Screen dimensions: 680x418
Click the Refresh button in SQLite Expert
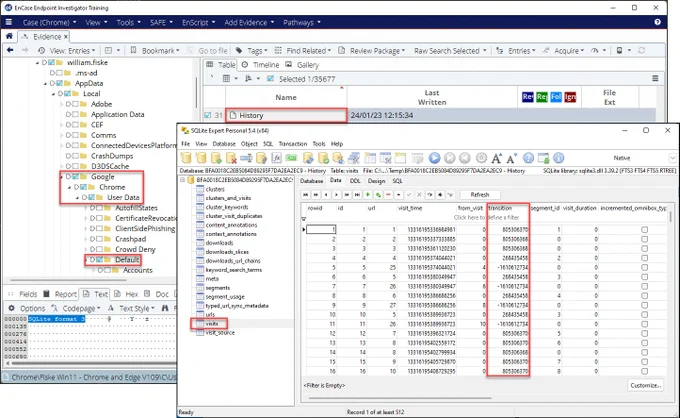(480, 195)
